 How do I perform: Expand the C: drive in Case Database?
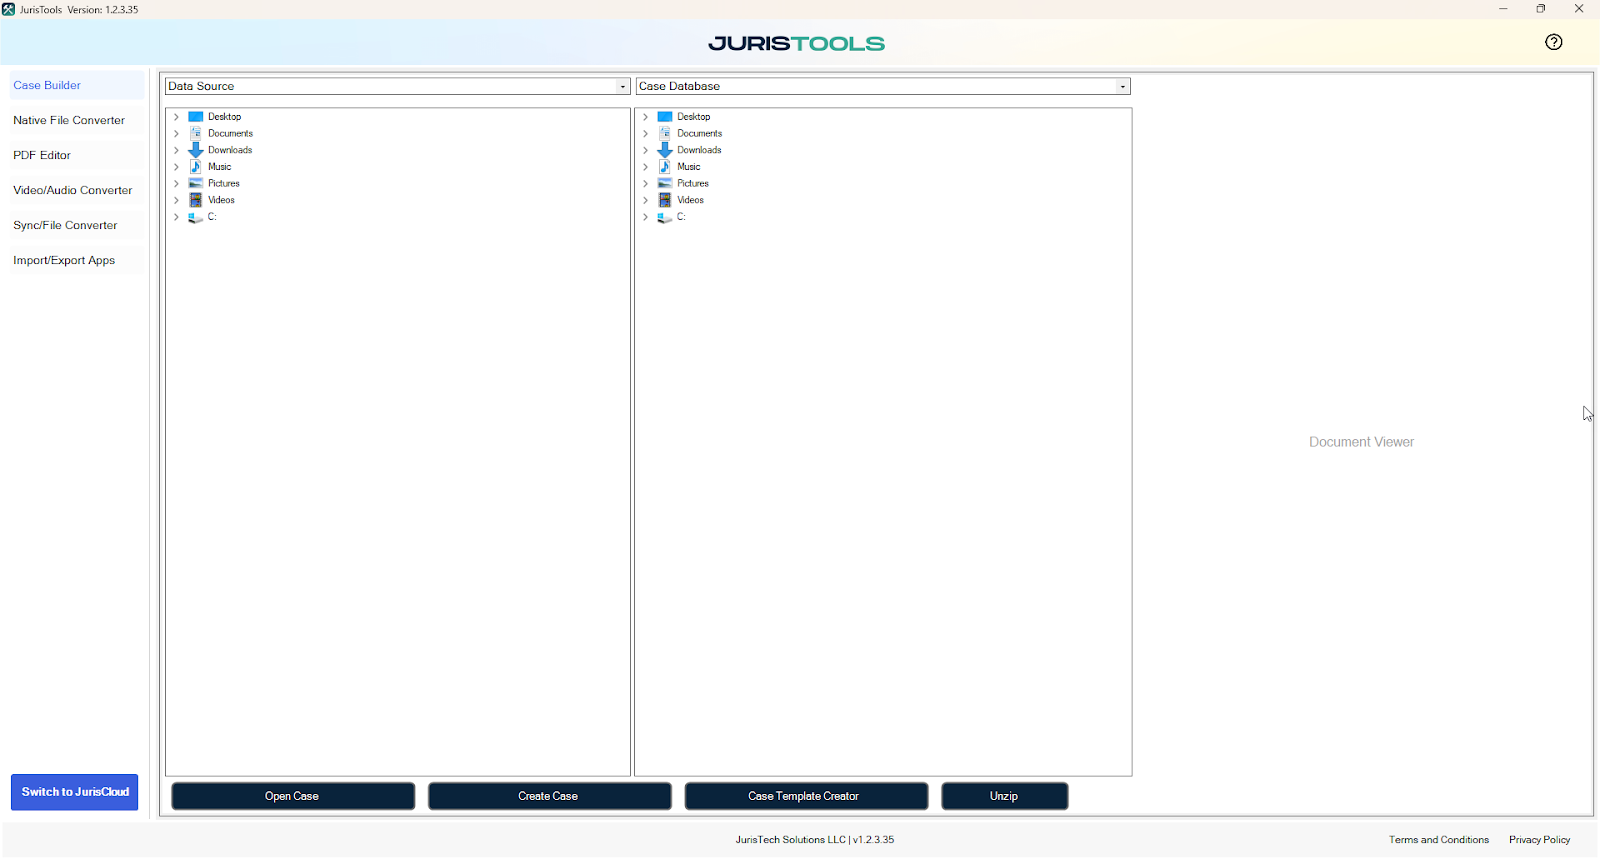coord(646,217)
